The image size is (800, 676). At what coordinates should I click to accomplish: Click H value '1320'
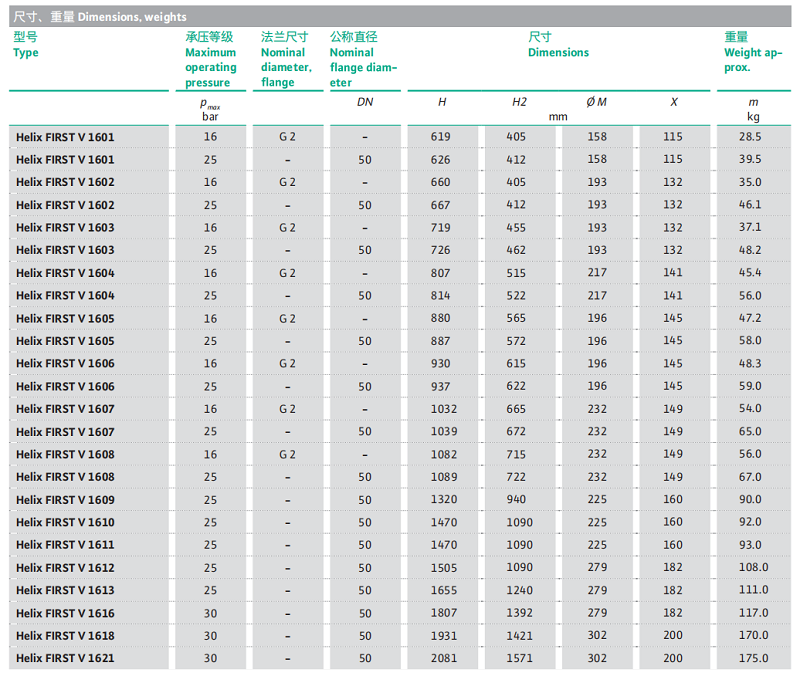[x=444, y=499]
